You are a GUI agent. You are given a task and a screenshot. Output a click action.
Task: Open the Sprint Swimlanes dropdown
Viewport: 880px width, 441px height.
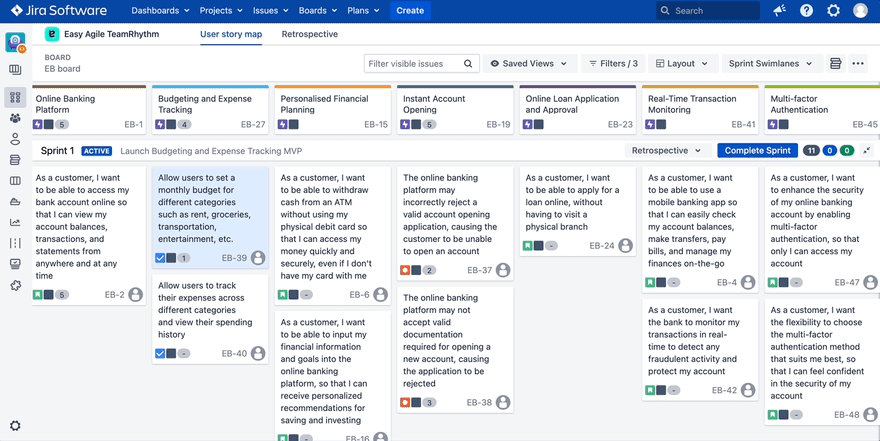click(x=772, y=63)
